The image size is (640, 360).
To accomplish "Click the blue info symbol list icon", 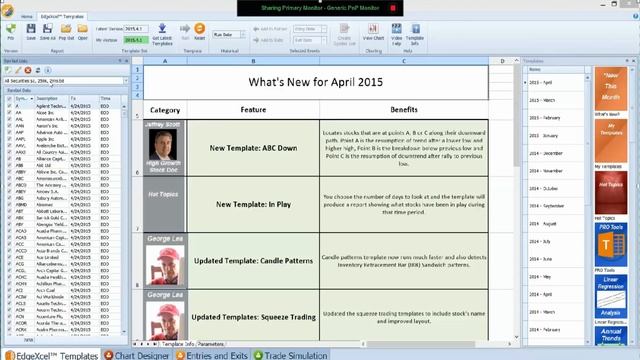I will [48, 70].
